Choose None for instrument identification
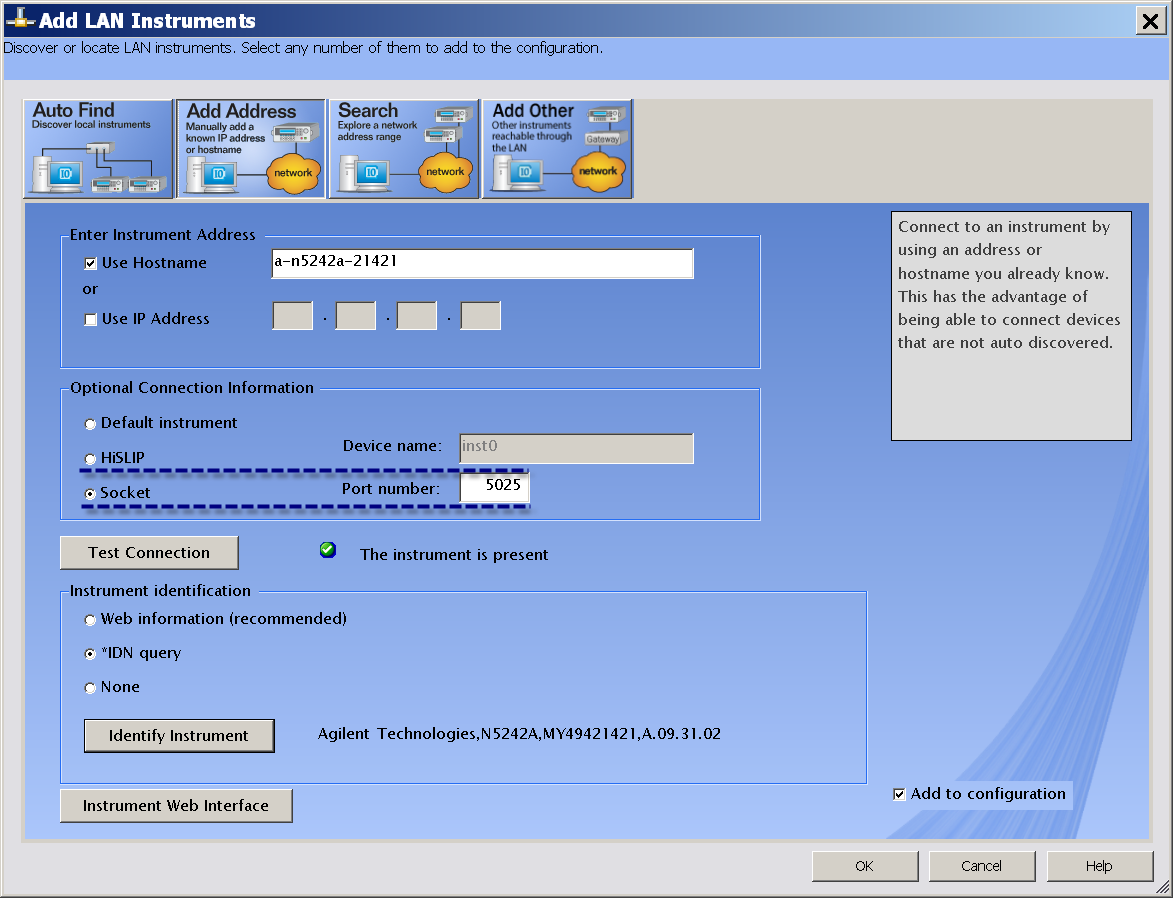The height and width of the screenshot is (898, 1173). (x=91, y=688)
